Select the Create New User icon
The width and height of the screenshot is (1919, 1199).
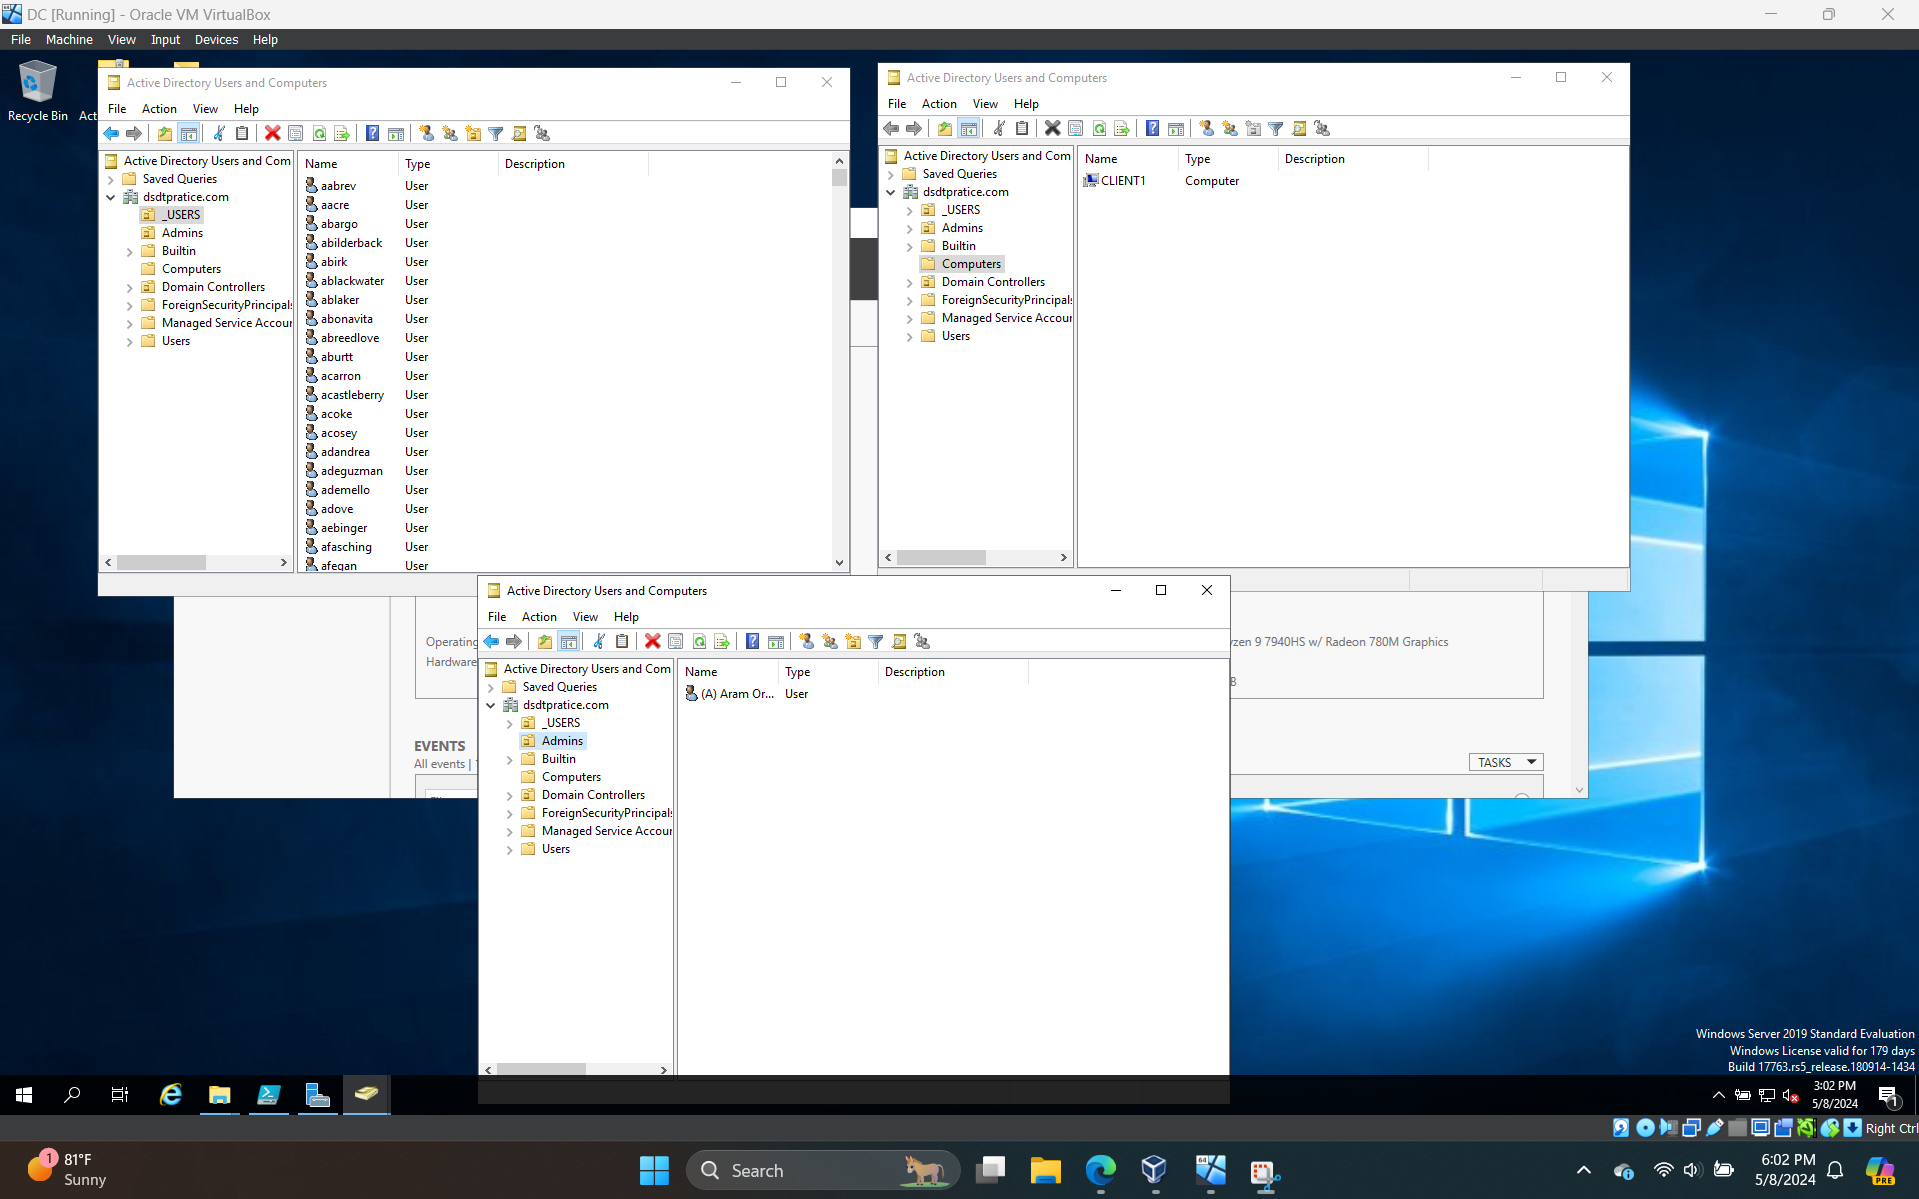tap(426, 133)
